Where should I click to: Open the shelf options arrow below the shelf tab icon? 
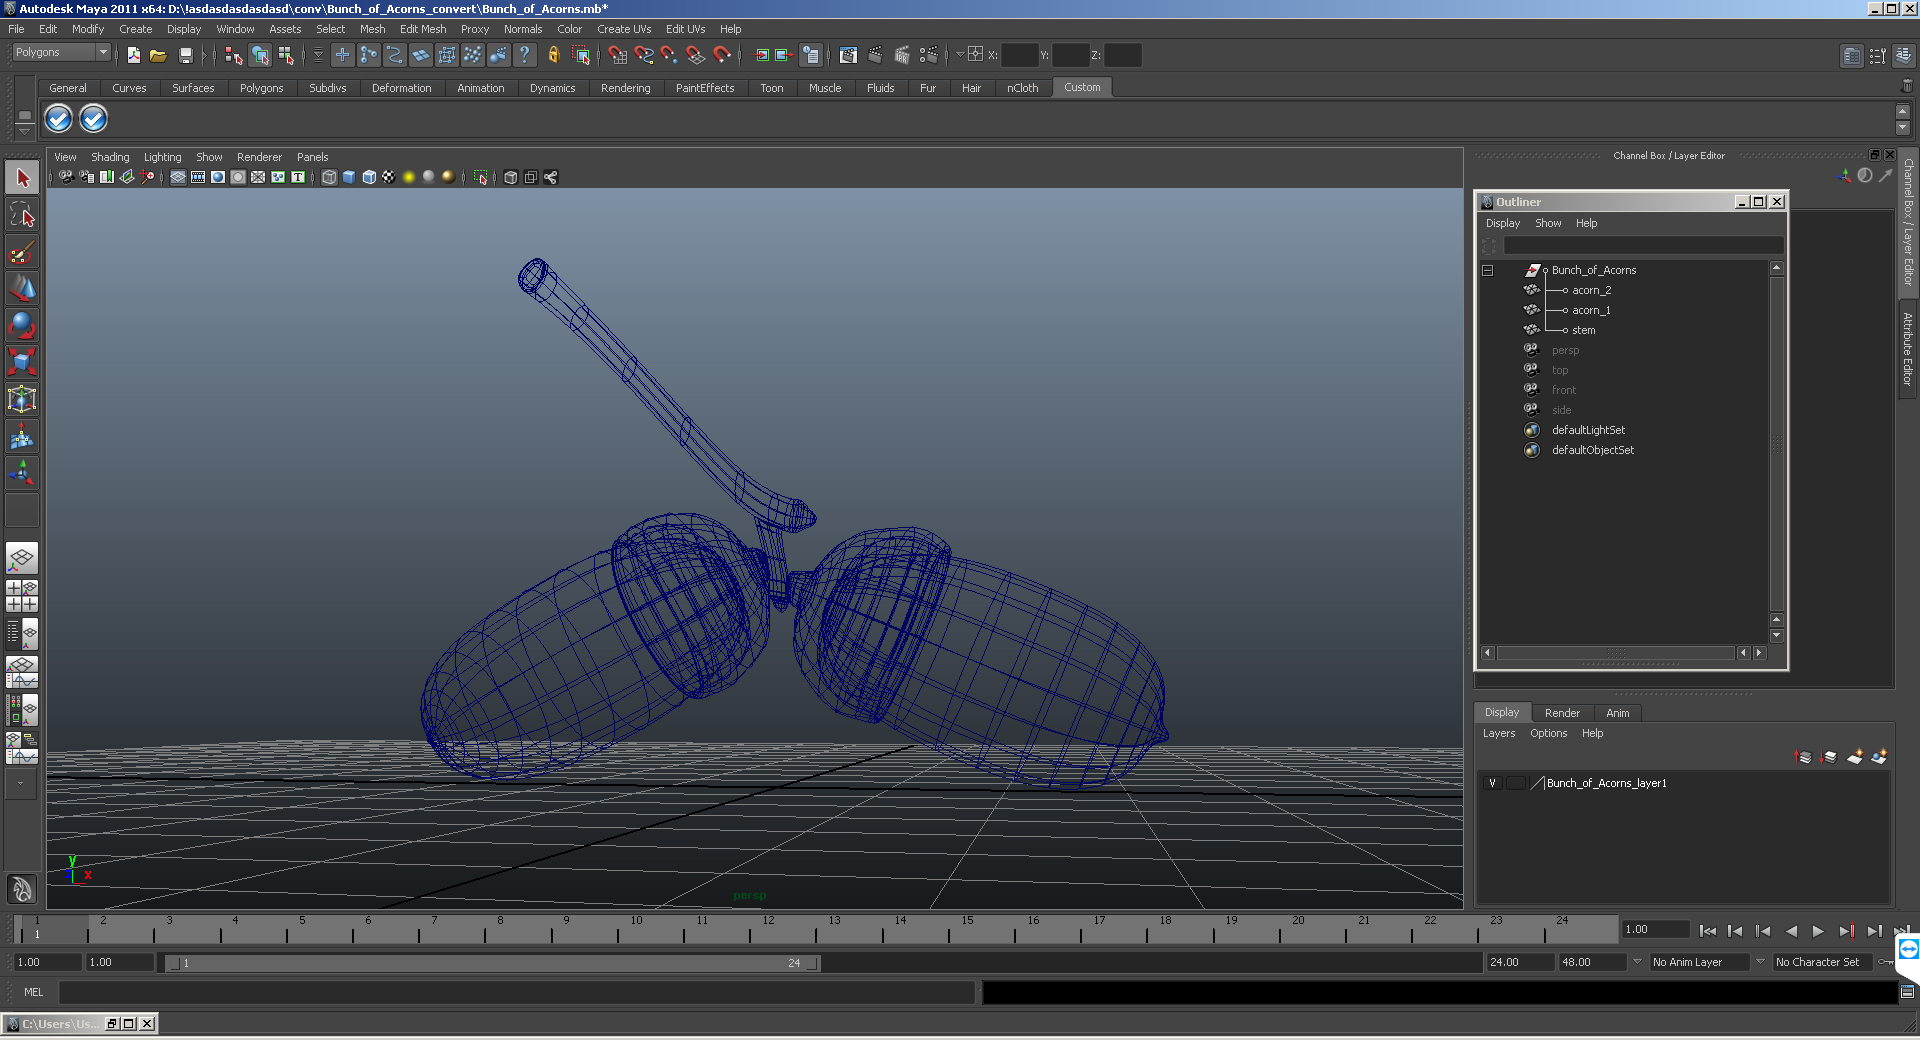(x=24, y=130)
